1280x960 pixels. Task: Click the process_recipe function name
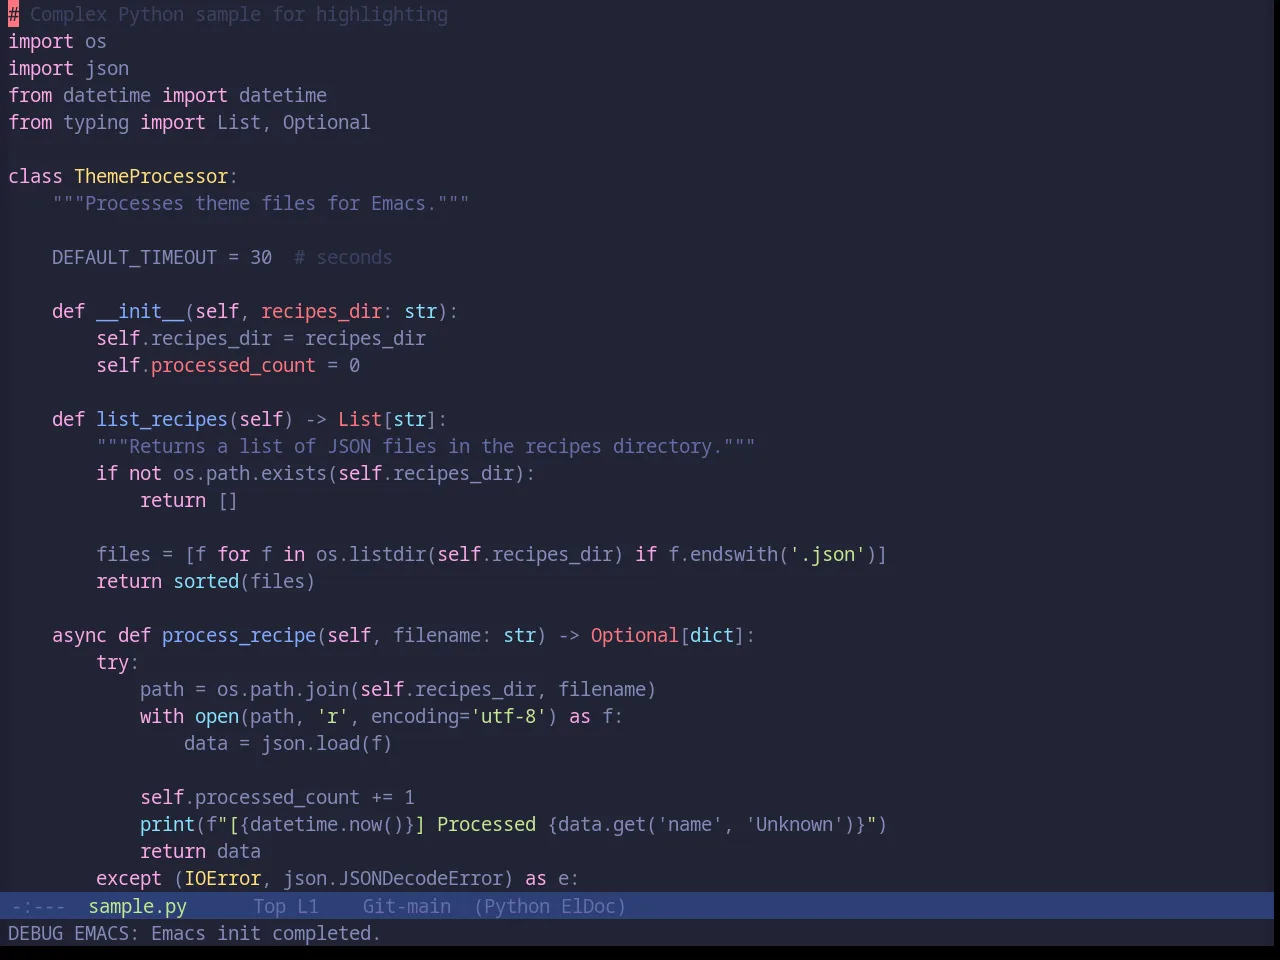coord(239,635)
